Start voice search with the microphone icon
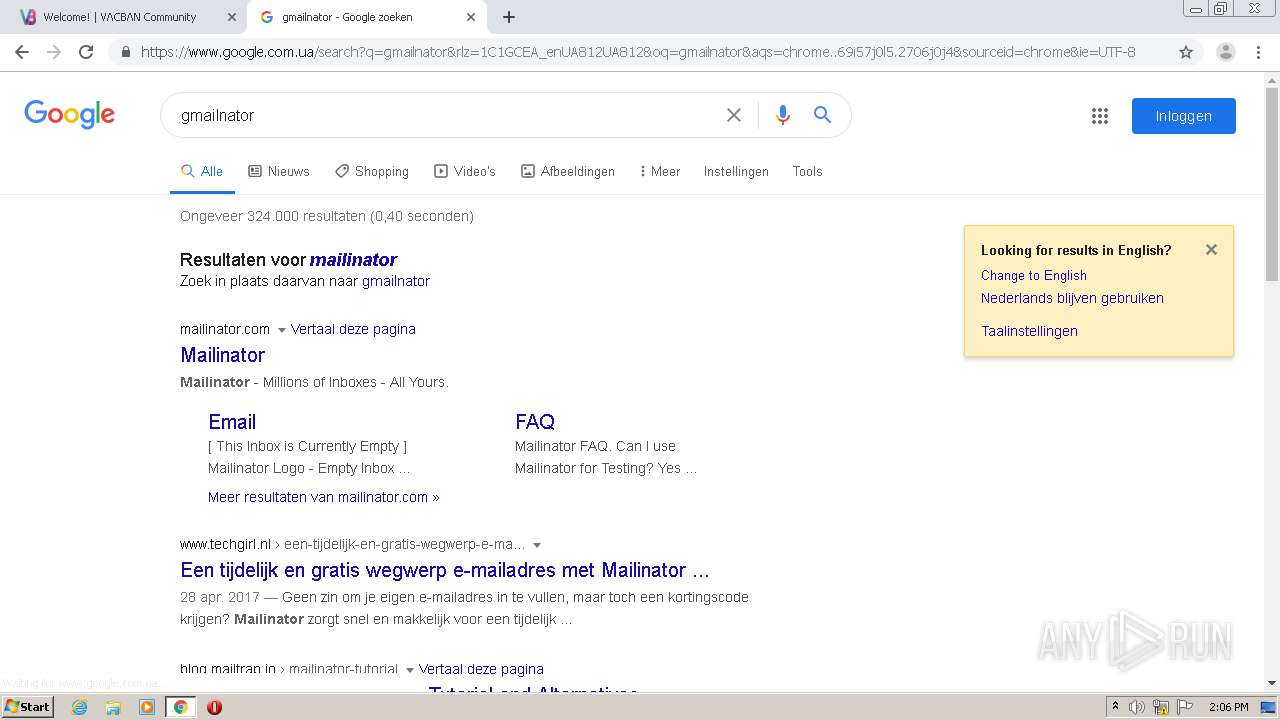Image resolution: width=1280 pixels, height=720 pixels. [x=783, y=115]
